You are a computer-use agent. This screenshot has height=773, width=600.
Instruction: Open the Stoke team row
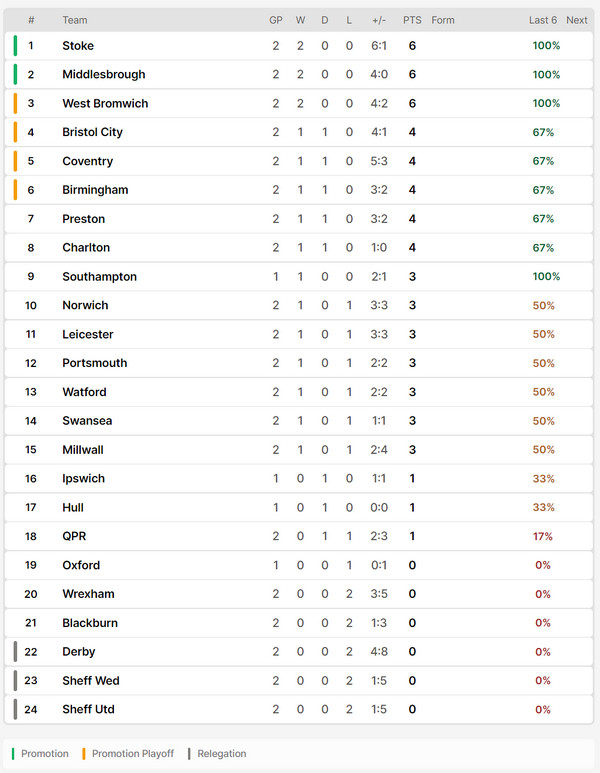point(299,46)
